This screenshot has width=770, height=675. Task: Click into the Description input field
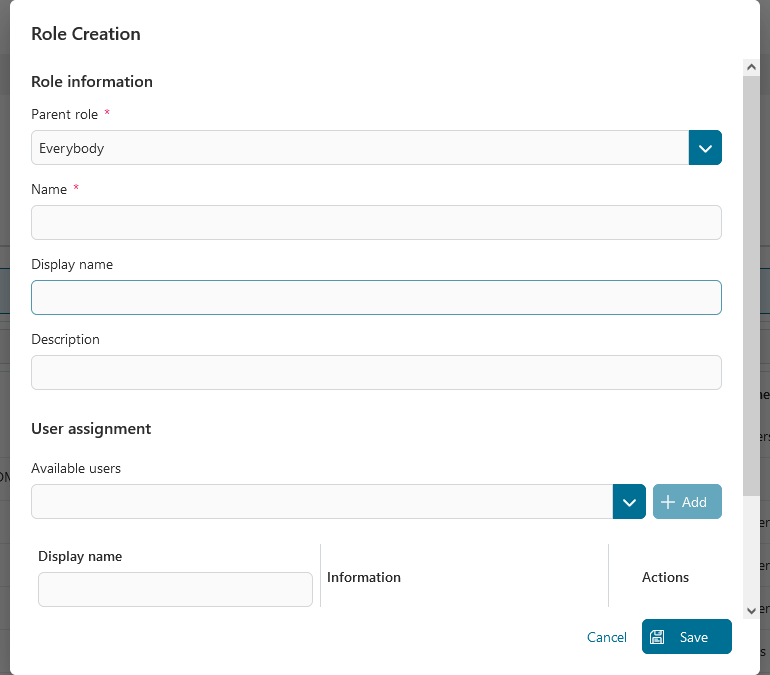(376, 373)
